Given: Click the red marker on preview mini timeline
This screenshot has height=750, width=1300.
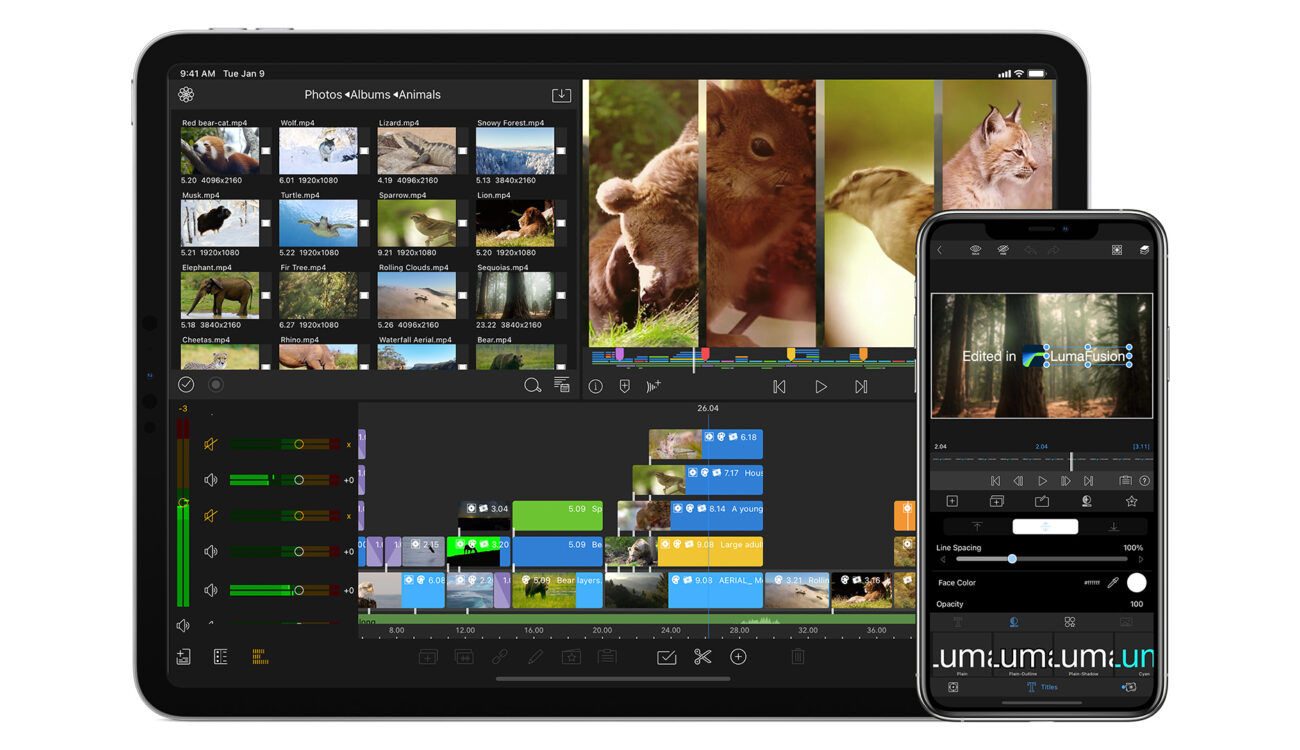Looking at the screenshot, I should pyautogui.click(x=705, y=354).
